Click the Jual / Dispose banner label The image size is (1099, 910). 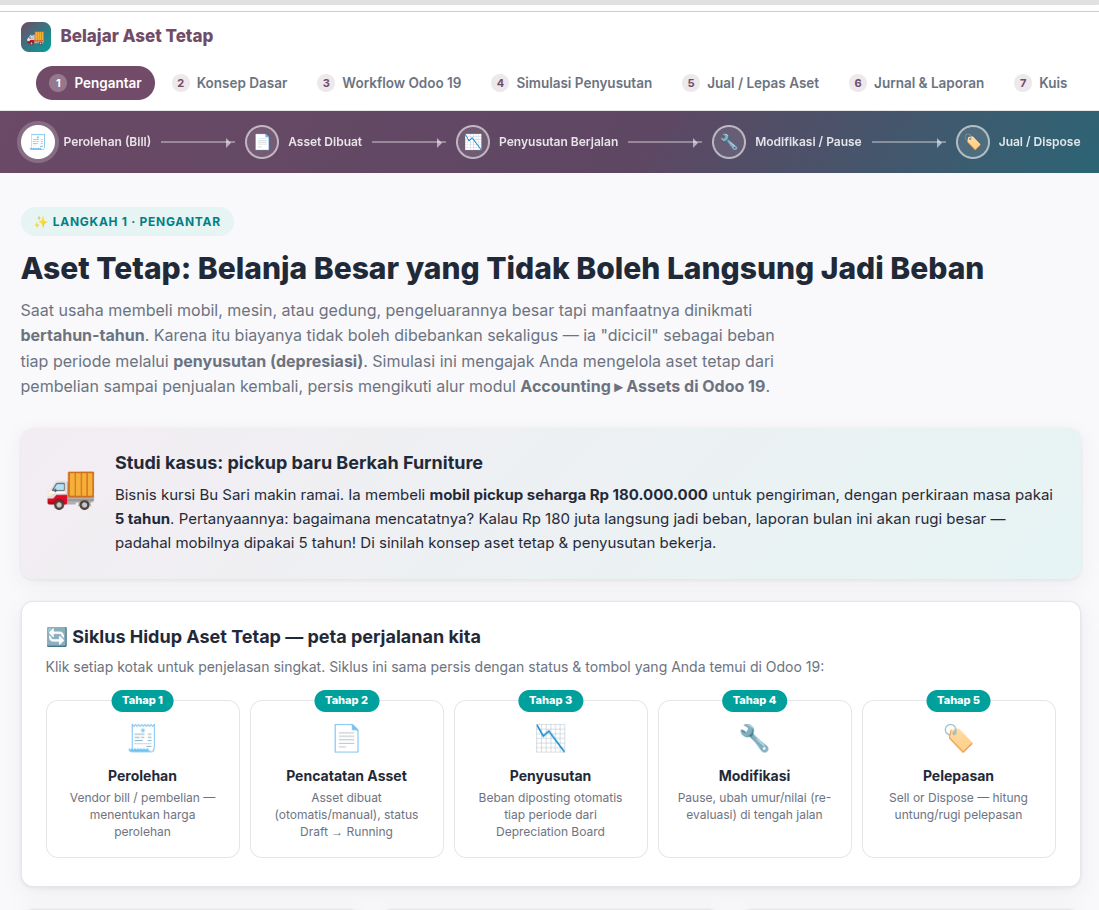click(x=1039, y=142)
